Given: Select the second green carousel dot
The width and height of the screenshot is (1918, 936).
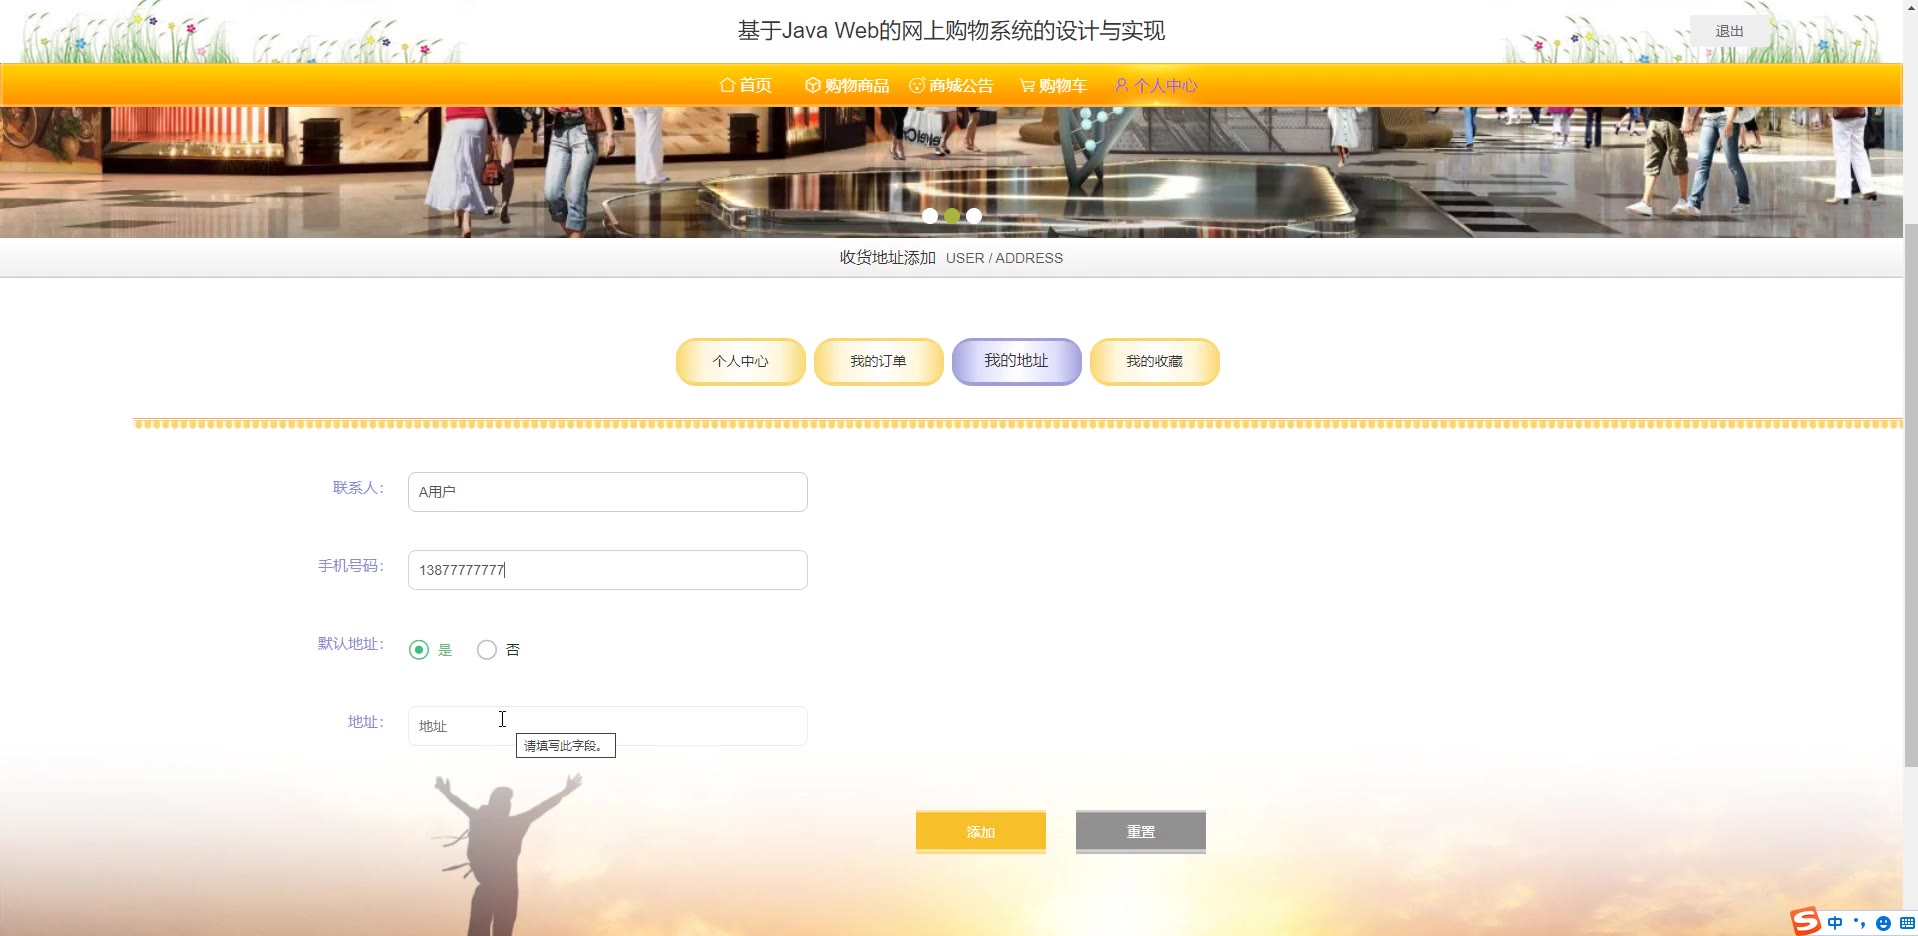Looking at the screenshot, I should [952, 216].
